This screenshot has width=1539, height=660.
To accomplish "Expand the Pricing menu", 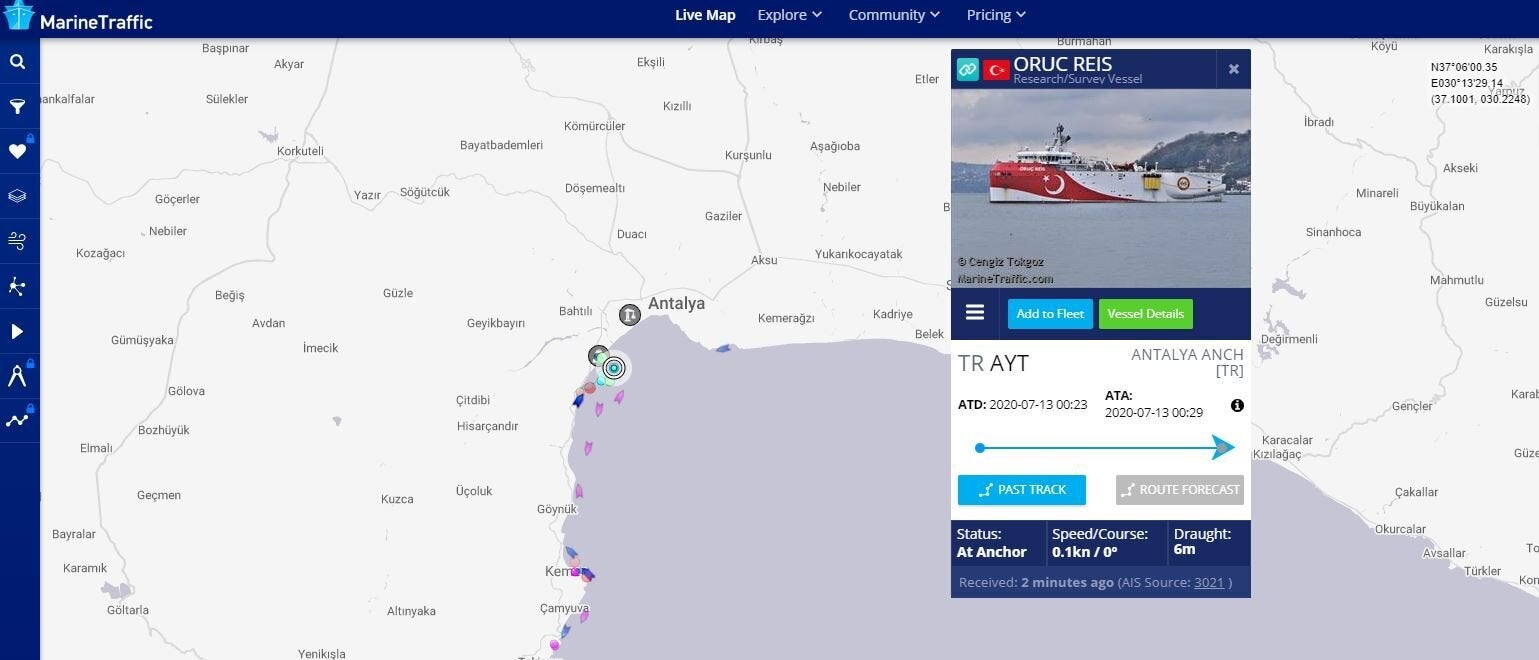I will [x=996, y=15].
